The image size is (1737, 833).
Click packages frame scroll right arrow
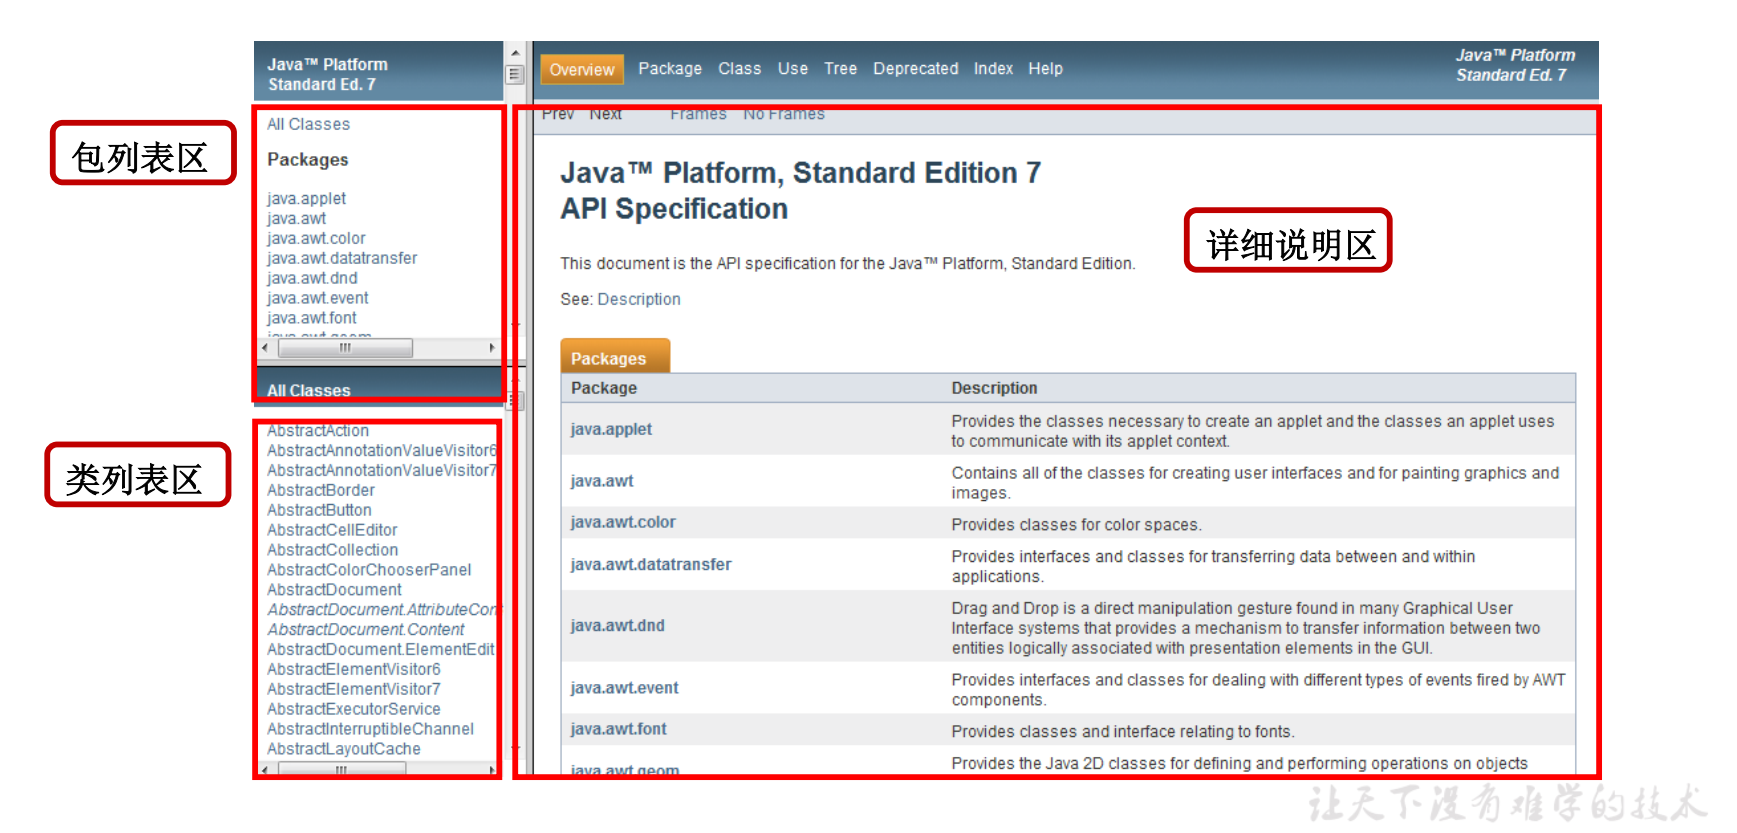pyautogui.click(x=492, y=348)
